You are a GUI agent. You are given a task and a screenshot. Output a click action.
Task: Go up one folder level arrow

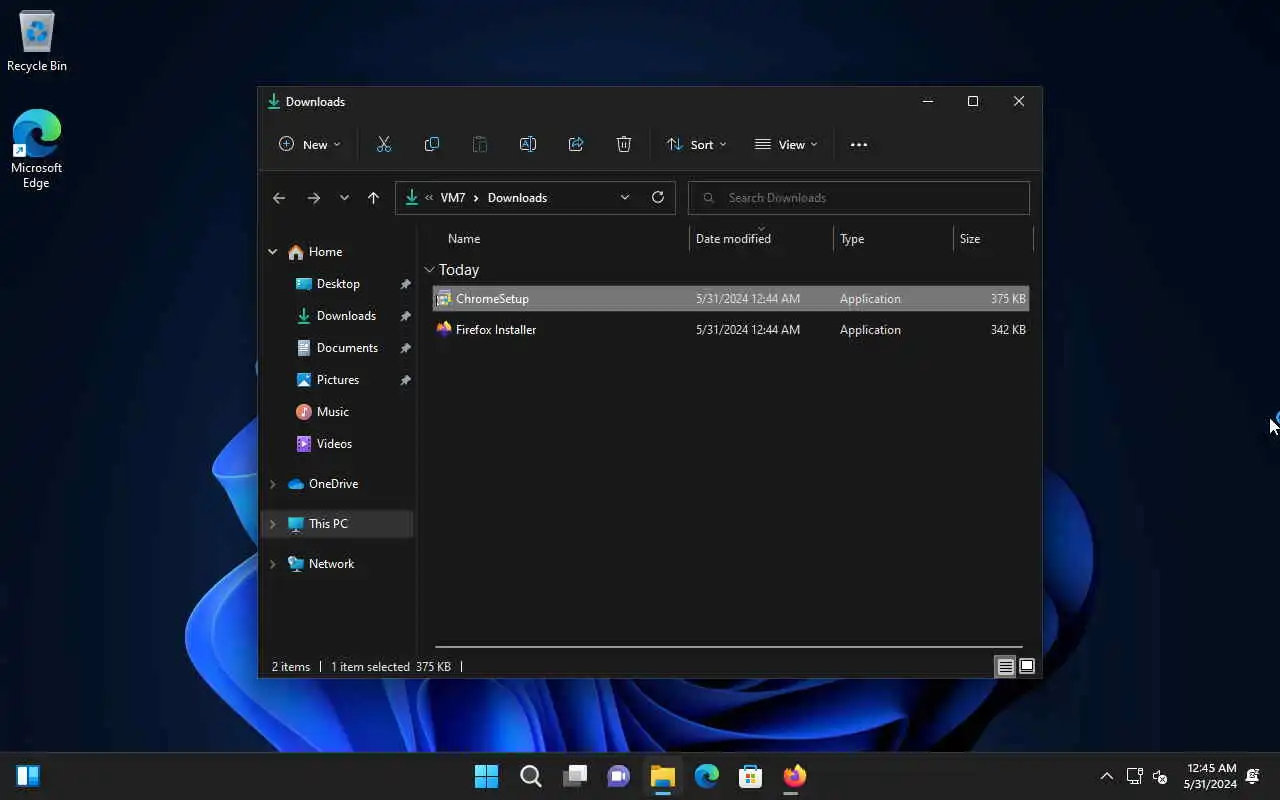pos(373,198)
